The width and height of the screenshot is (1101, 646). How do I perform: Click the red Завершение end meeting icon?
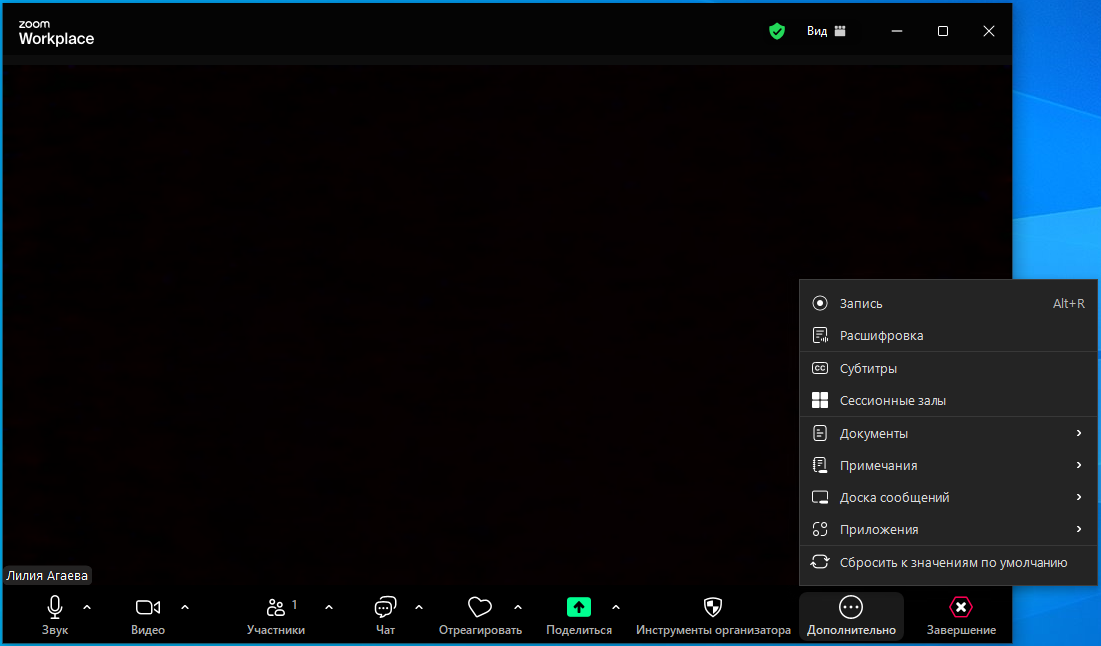[x=961, y=607]
